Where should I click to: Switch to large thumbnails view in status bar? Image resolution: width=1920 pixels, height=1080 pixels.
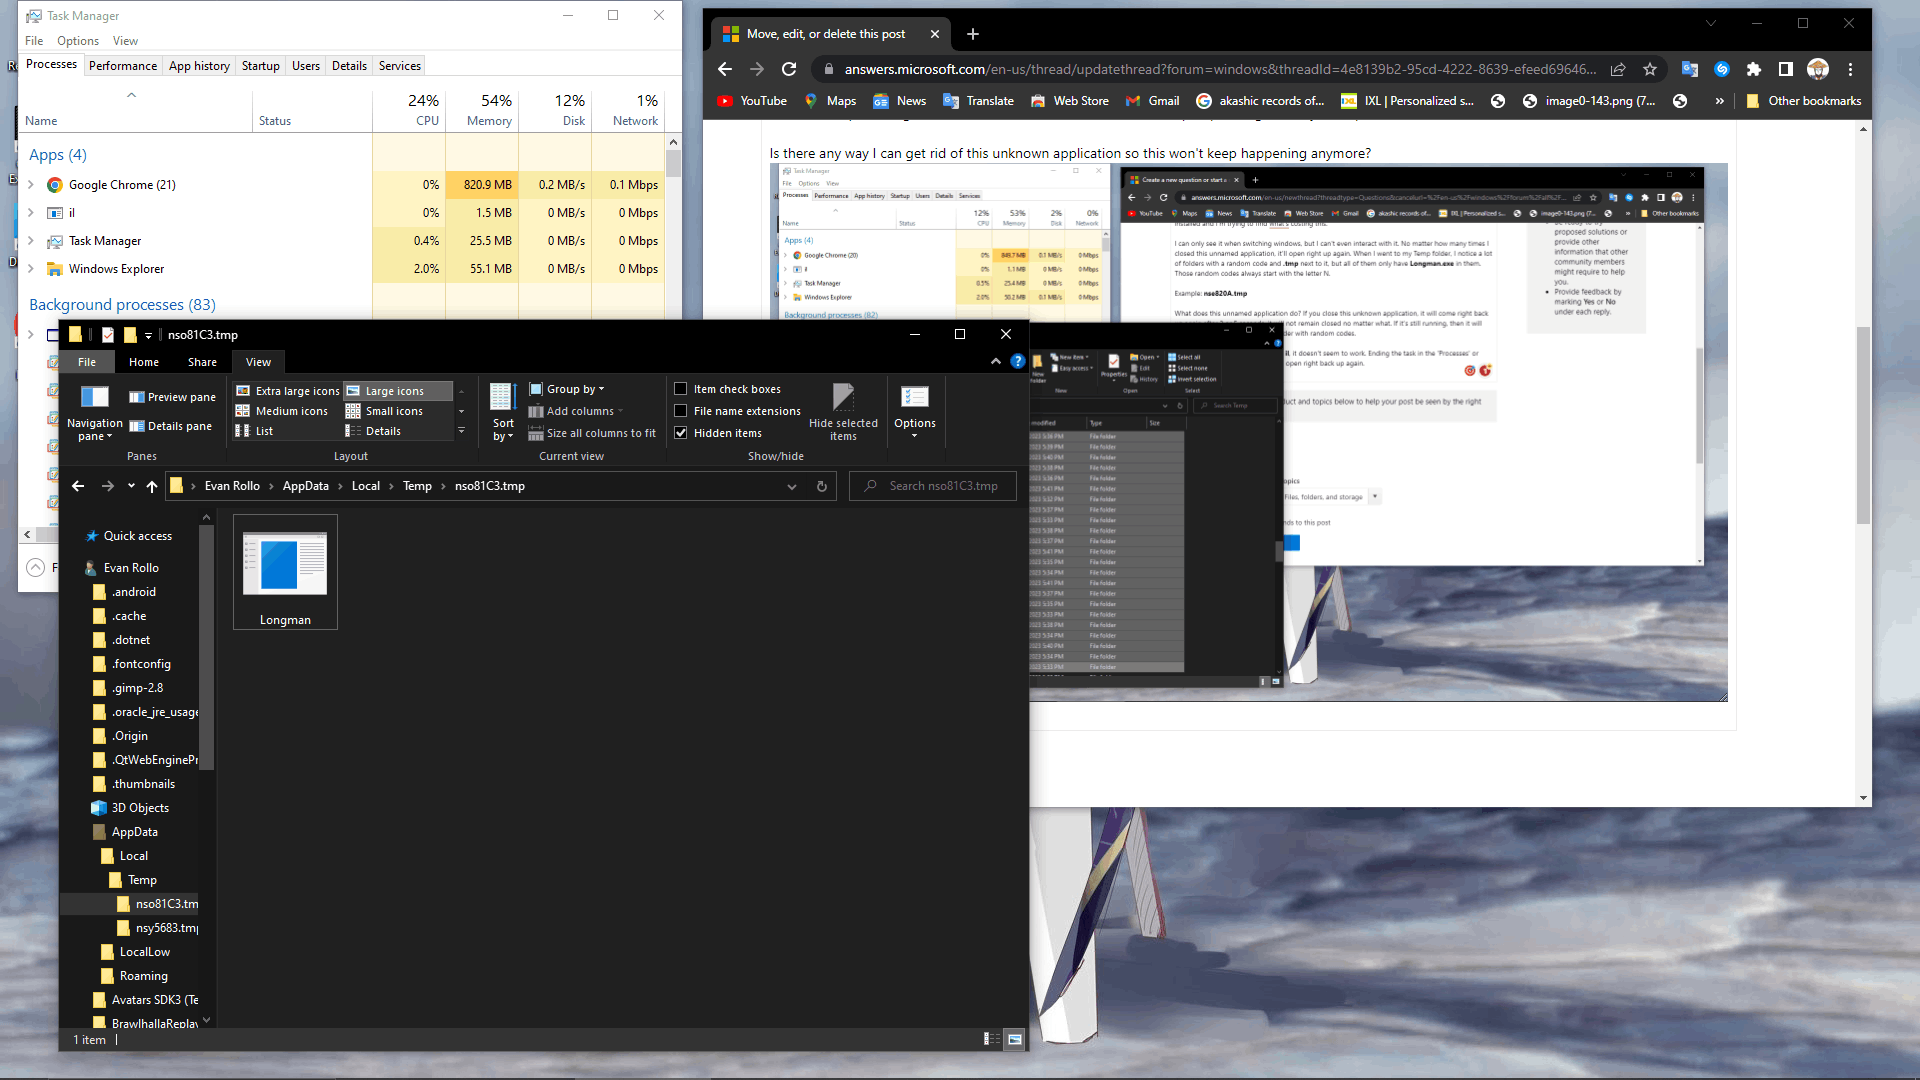(1015, 1039)
